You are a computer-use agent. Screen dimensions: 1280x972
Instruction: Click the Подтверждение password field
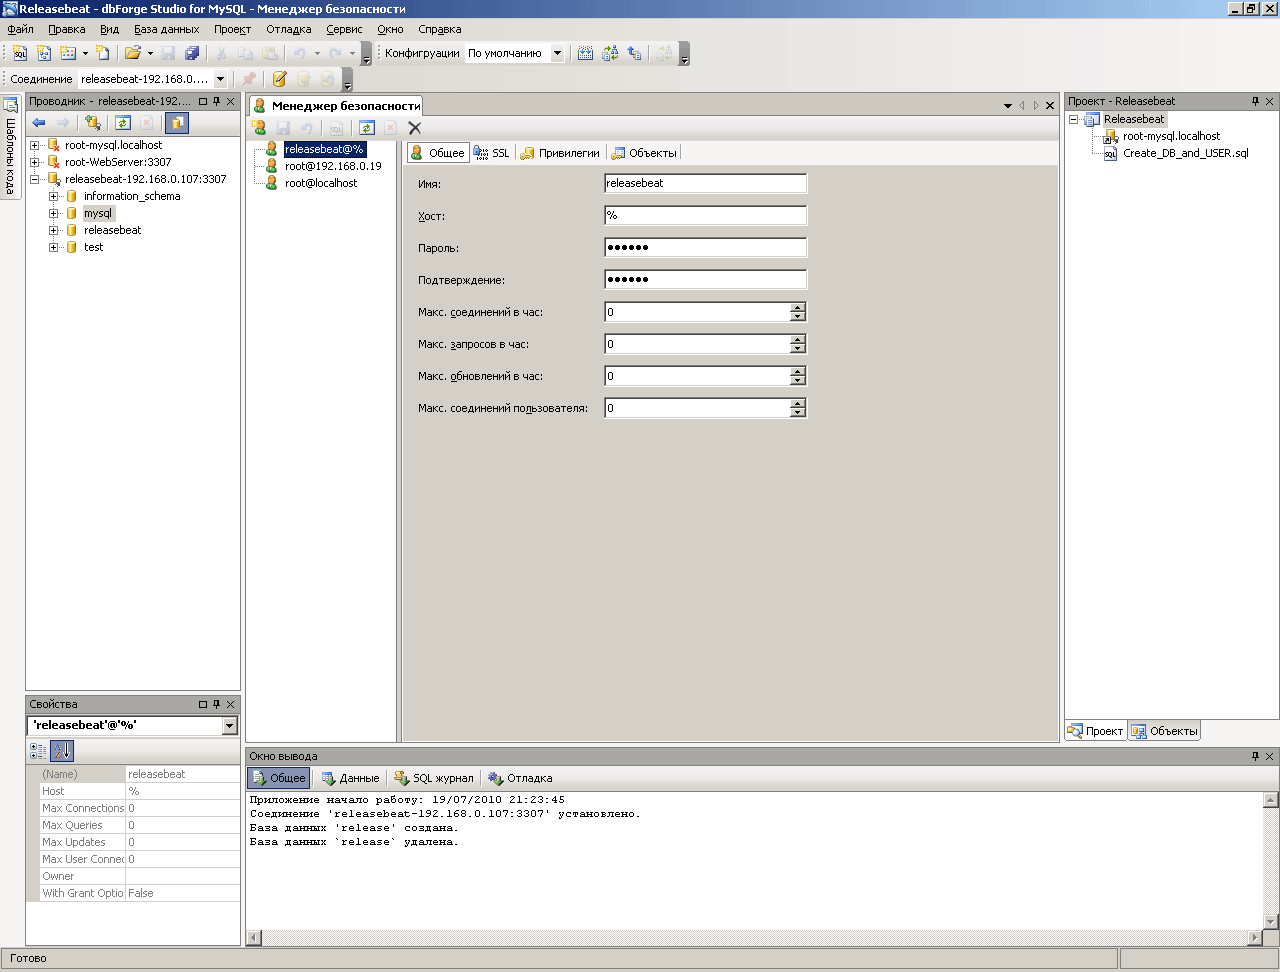[706, 279]
